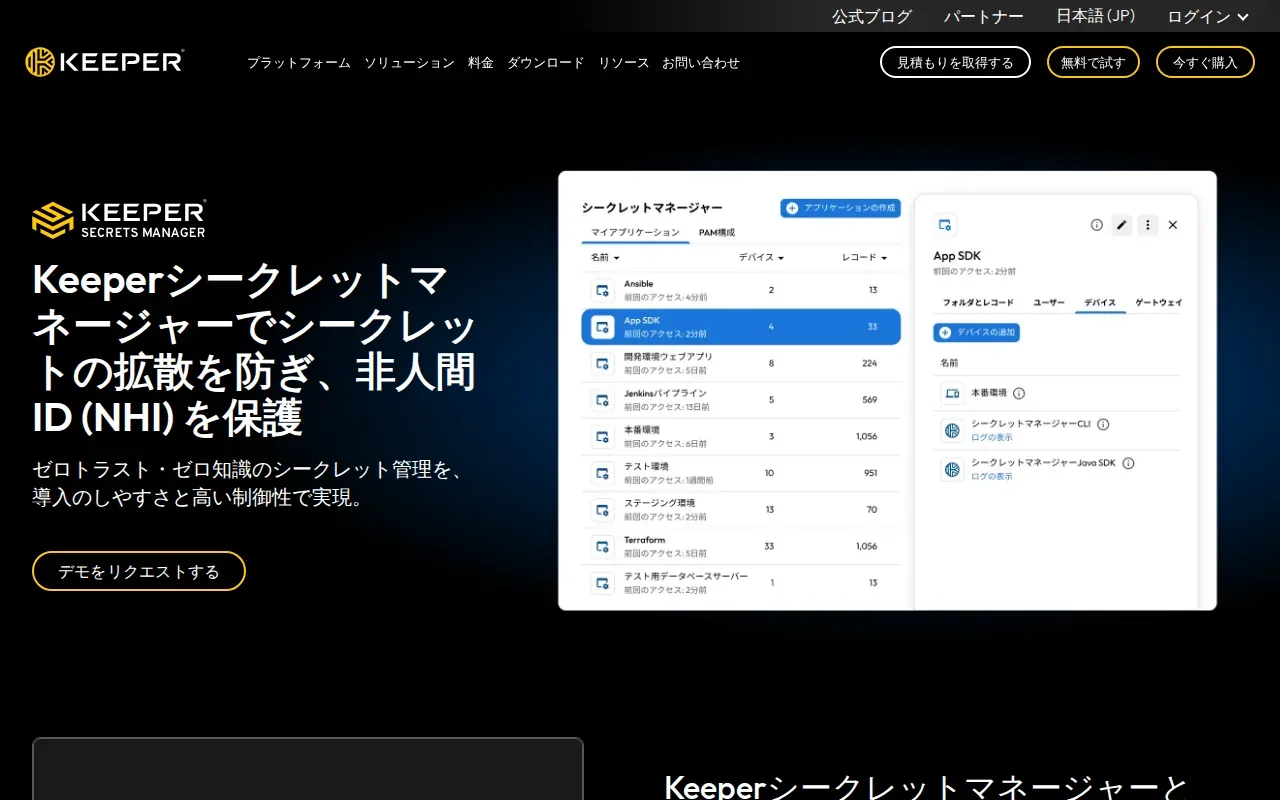Click the デバイスの追加 button
Screen dimensions: 1280x800
[x=976, y=332]
